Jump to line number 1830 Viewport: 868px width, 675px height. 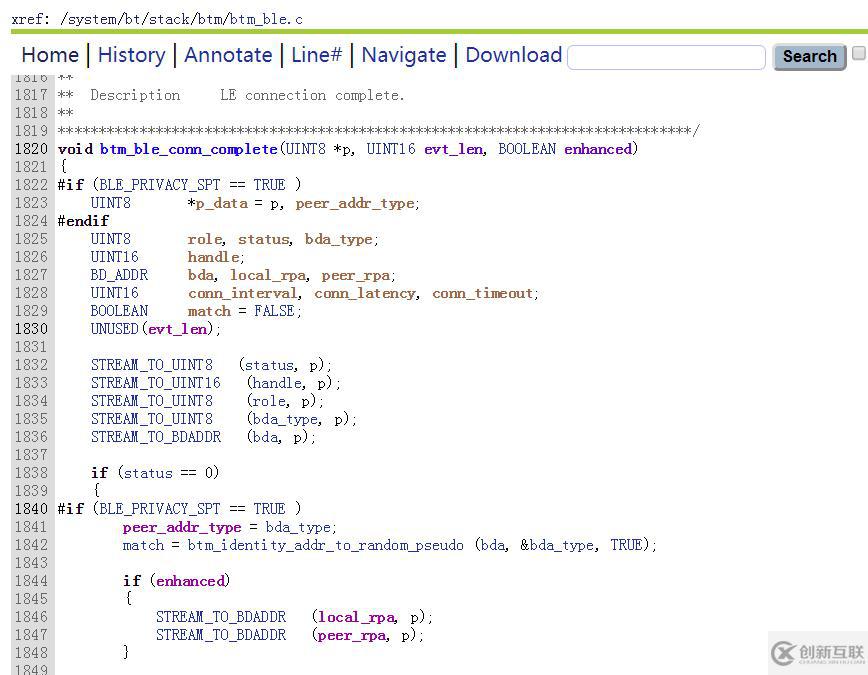pyautogui.click(x=31, y=329)
